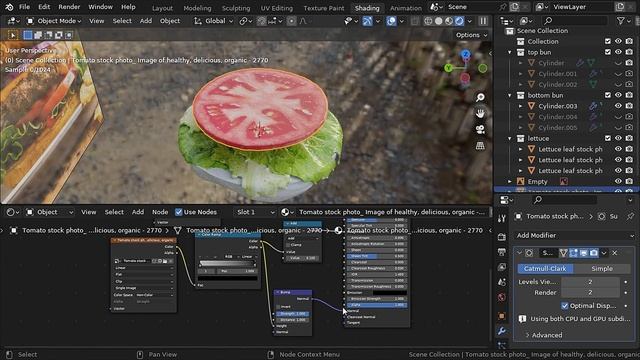Toggle modifier render camera icon
Screen dimensions: 640x360
click(x=594, y=253)
